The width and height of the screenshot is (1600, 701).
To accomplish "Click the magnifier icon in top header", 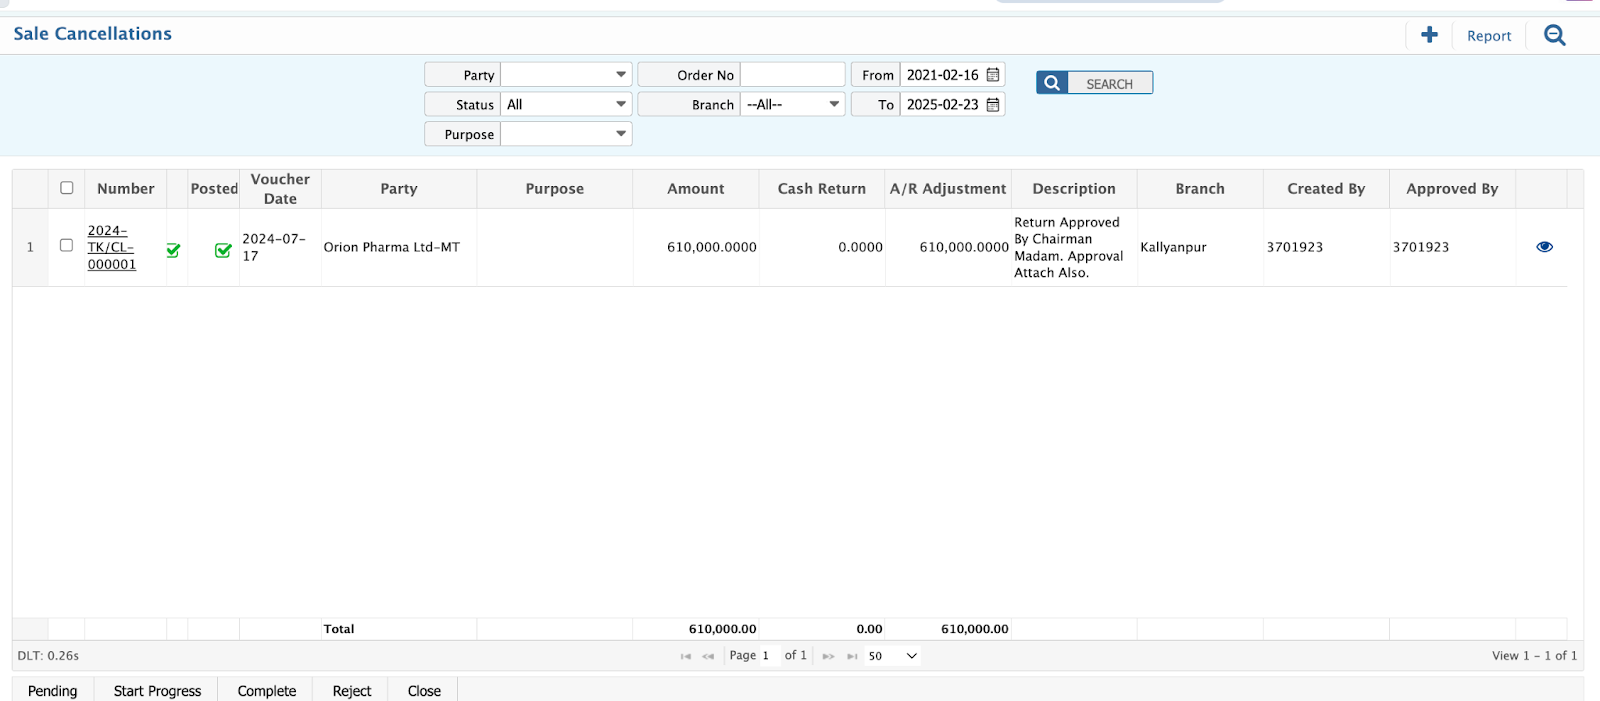I will click(x=1554, y=35).
